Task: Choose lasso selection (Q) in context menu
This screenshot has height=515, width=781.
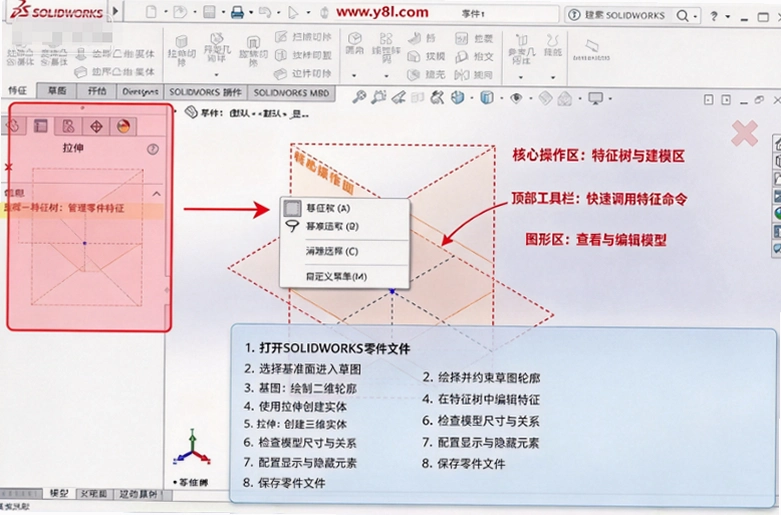Action: click(x=345, y=226)
